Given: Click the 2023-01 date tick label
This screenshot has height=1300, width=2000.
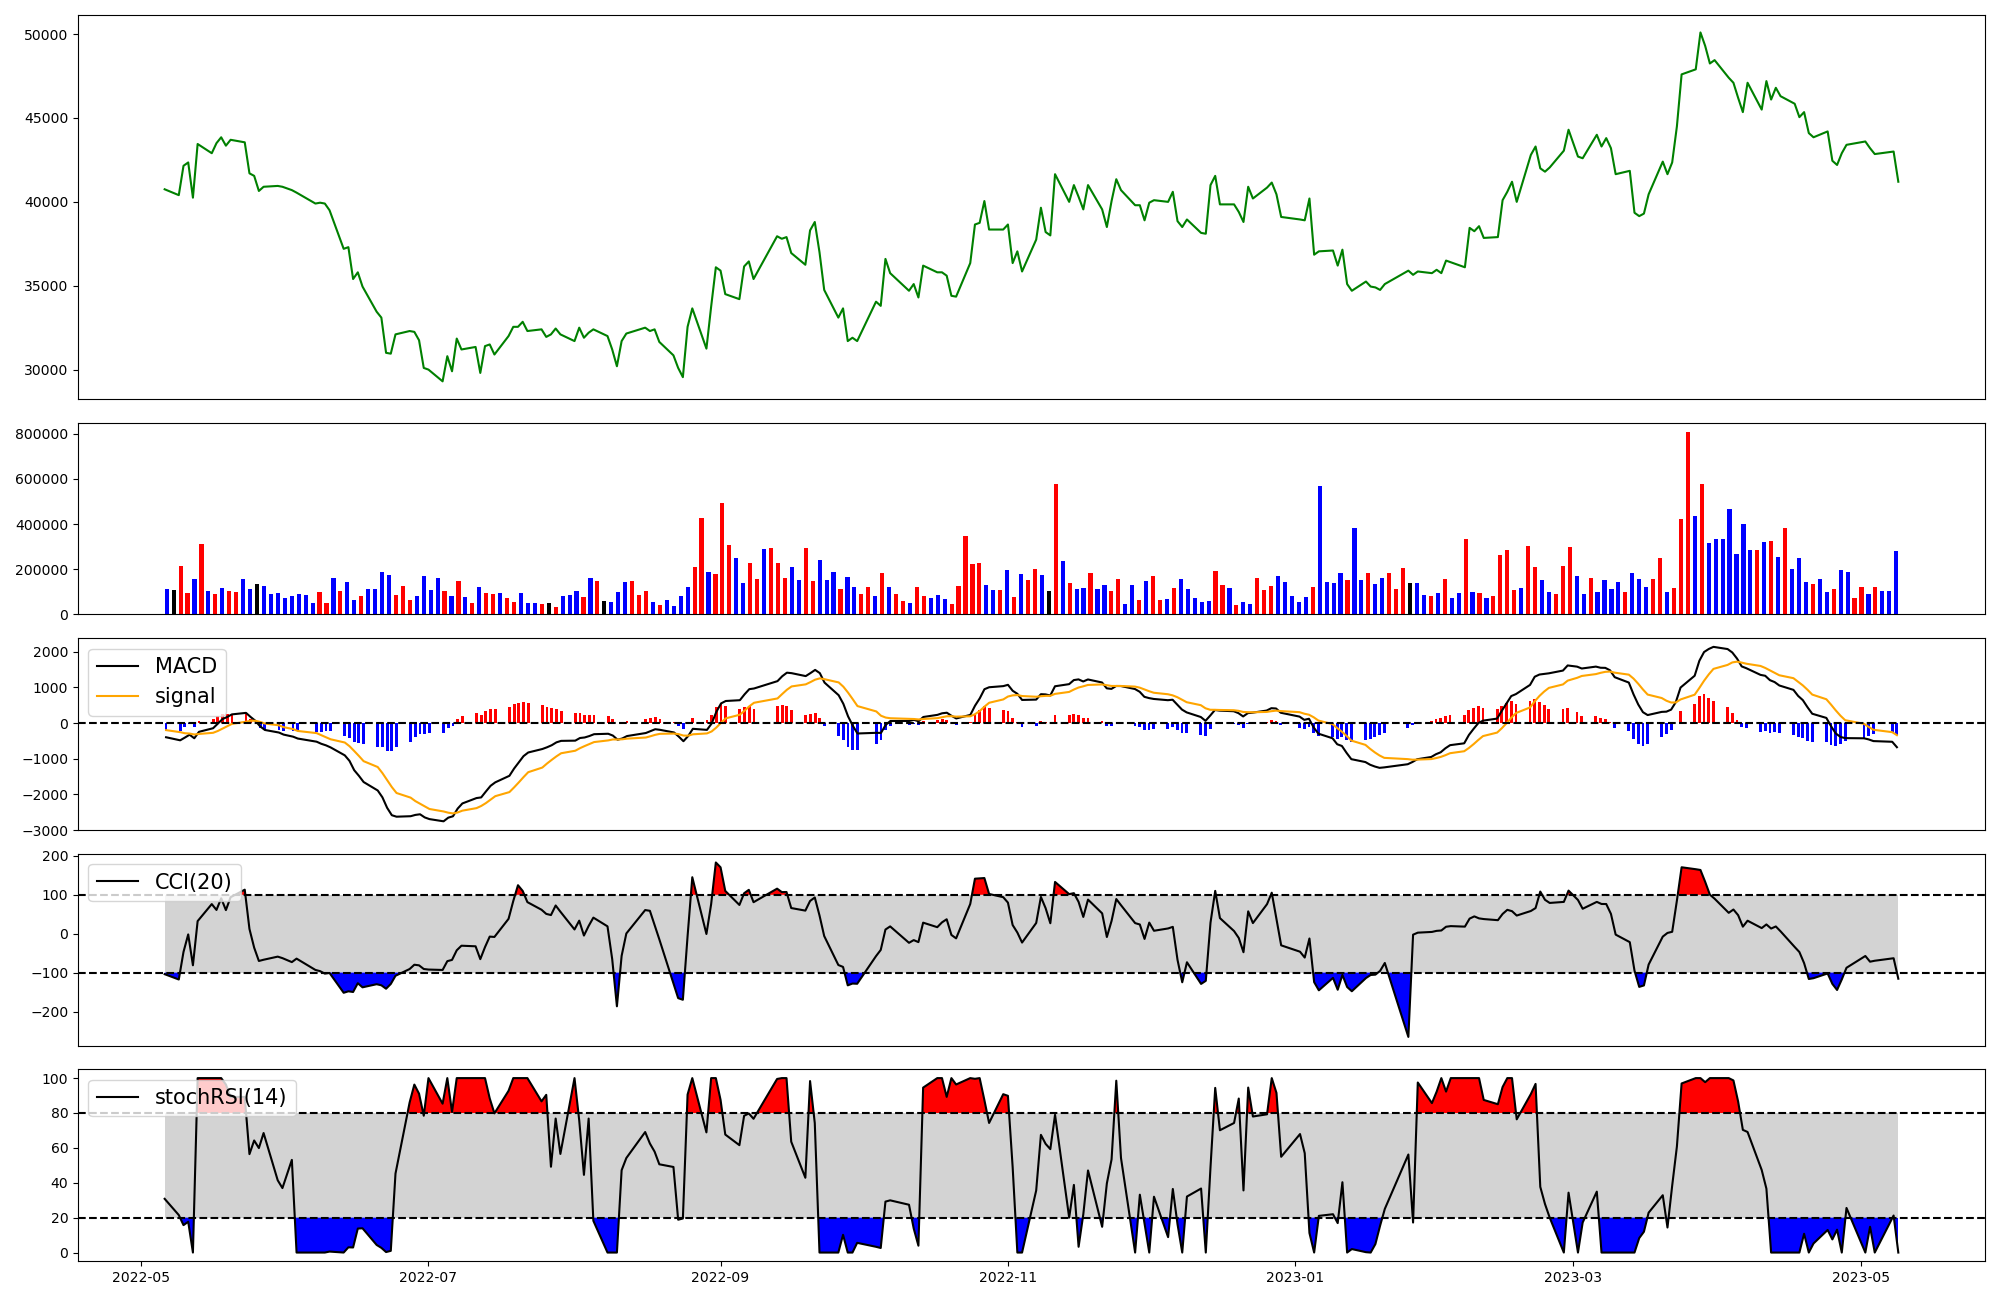Looking at the screenshot, I should tap(1295, 1277).
